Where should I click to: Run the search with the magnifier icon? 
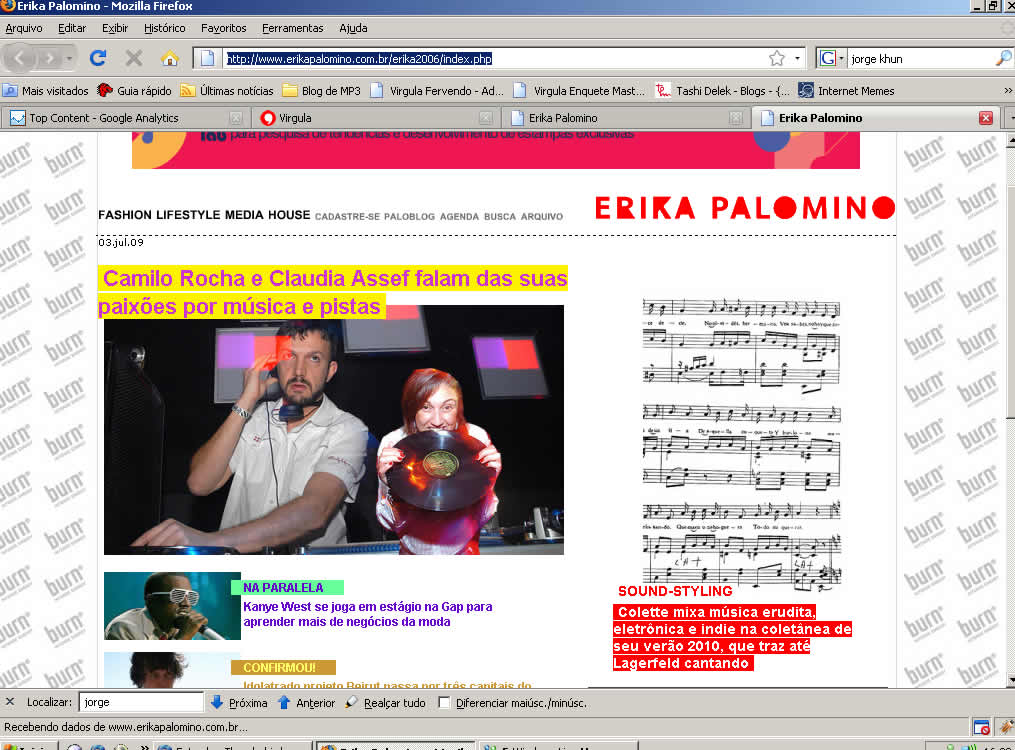[x=1003, y=59]
